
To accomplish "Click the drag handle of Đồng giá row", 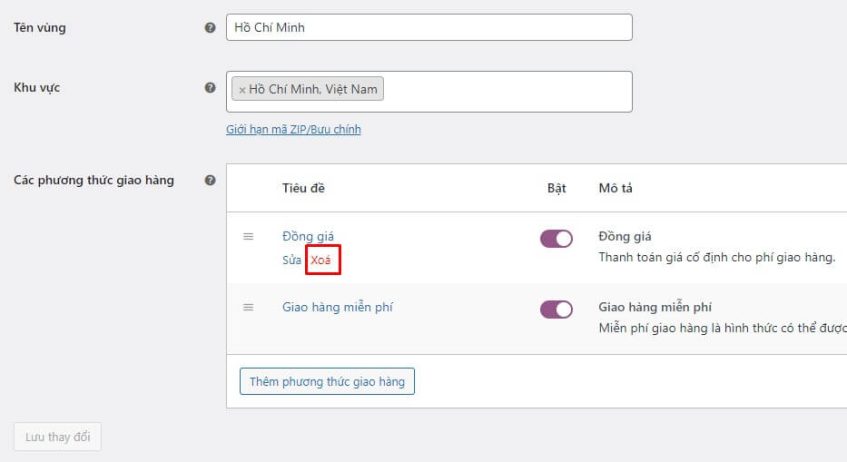I will [249, 237].
